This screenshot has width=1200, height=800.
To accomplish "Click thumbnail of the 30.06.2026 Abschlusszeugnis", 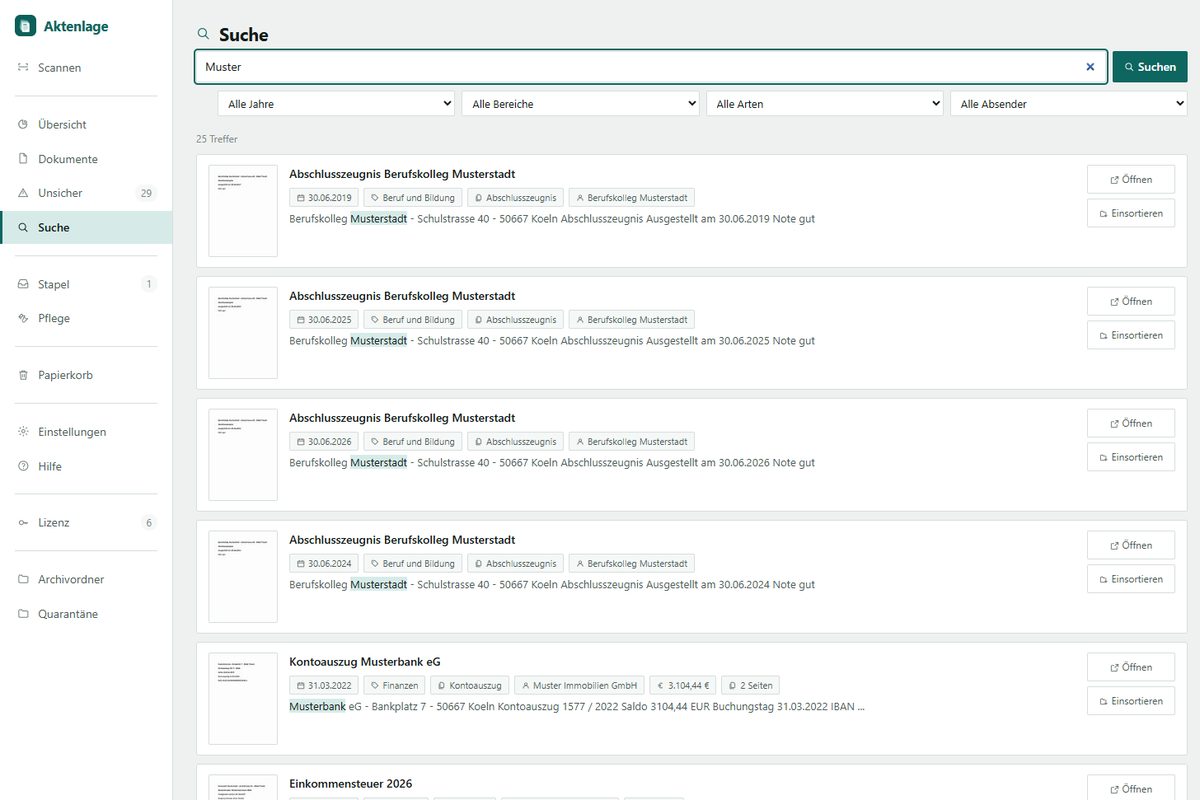I will [x=243, y=455].
